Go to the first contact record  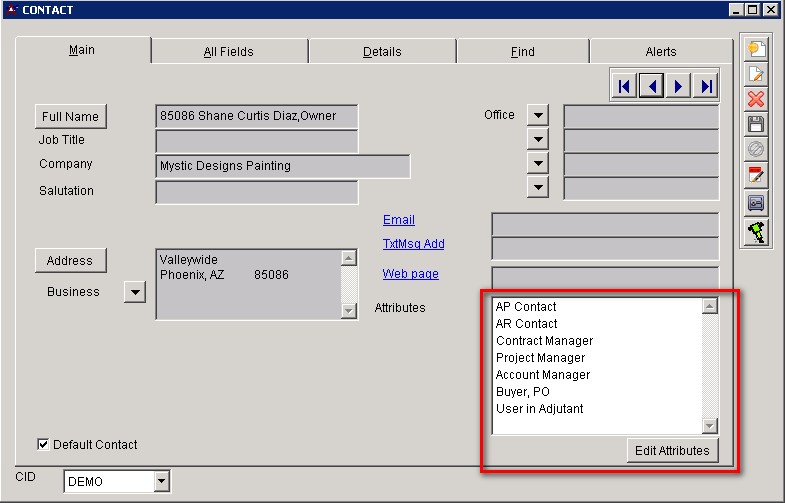pyautogui.click(x=624, y=87)
